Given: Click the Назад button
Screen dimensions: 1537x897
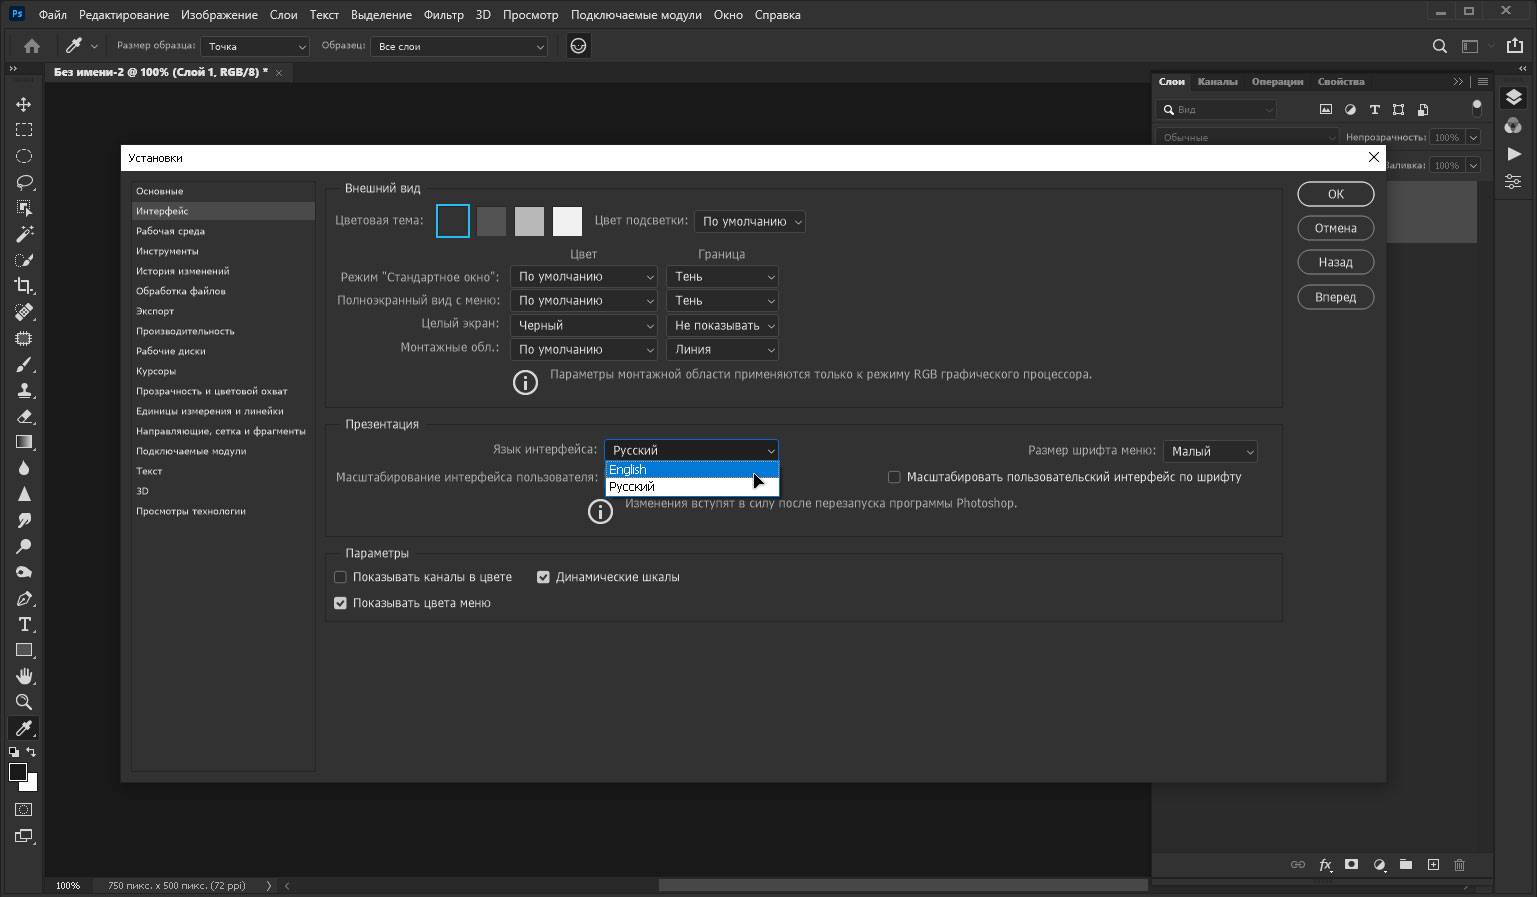Looking at the screenshot, I should (1336, 262).
